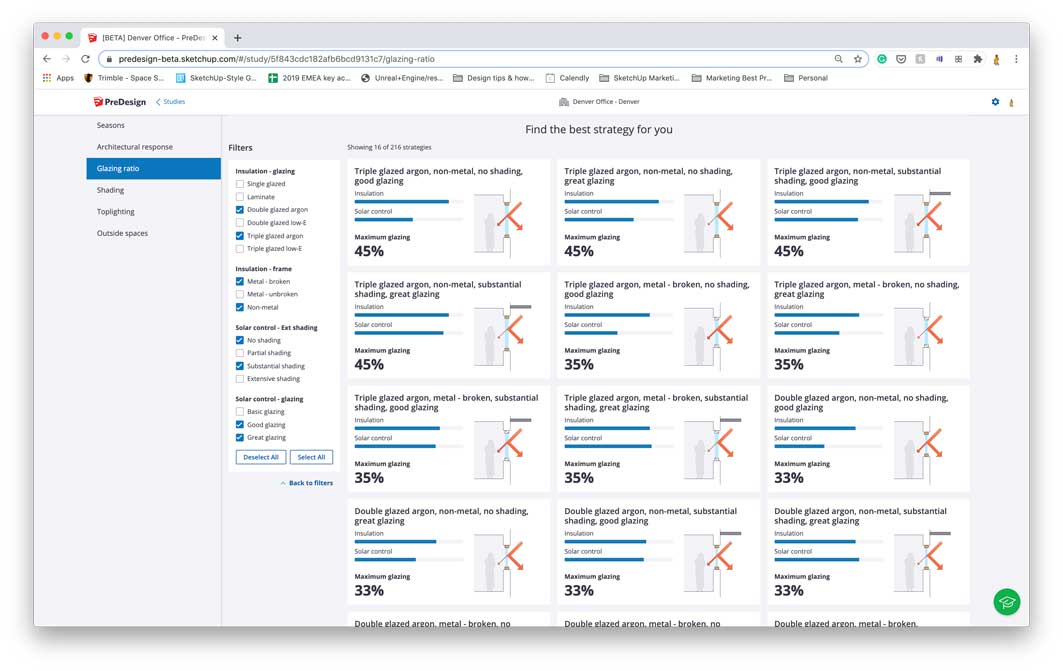Uncheck the No shading filter
Viewport: 1063px width, 671px height.
point(239,340)
